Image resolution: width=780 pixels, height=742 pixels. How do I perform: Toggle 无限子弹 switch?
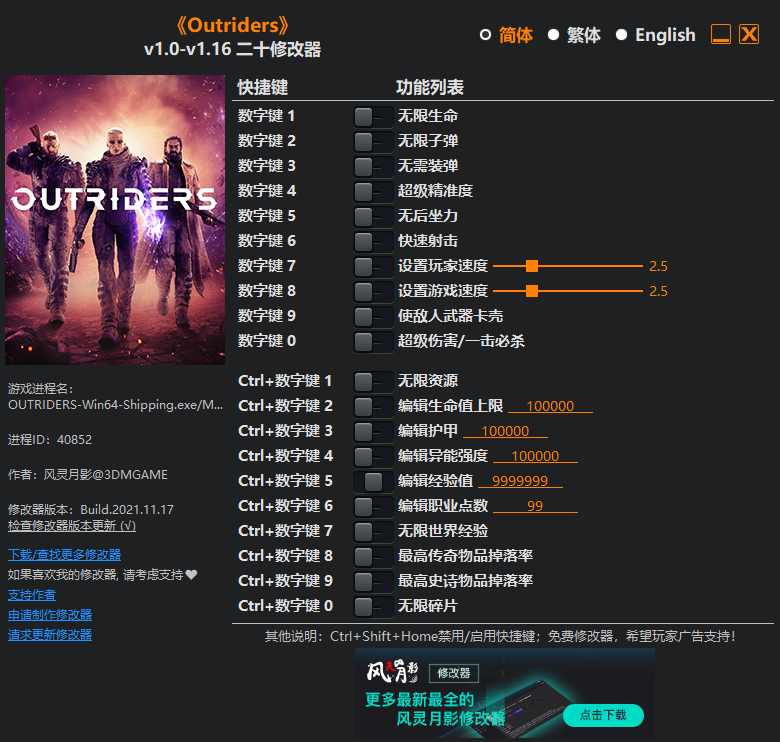(x=373, y=142)
